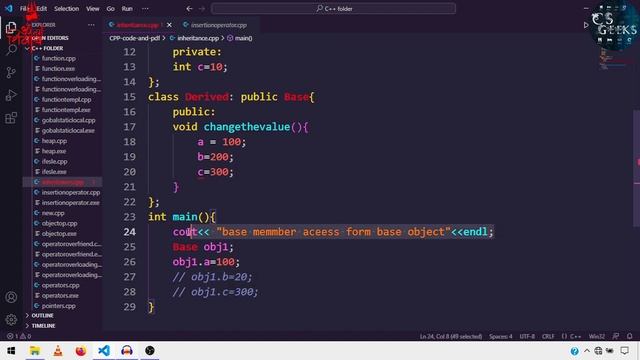Image resolution: width=640 pixels, height=360 pixels.
Task: Click line number 24 in gutter
Action: pos(129,232)
